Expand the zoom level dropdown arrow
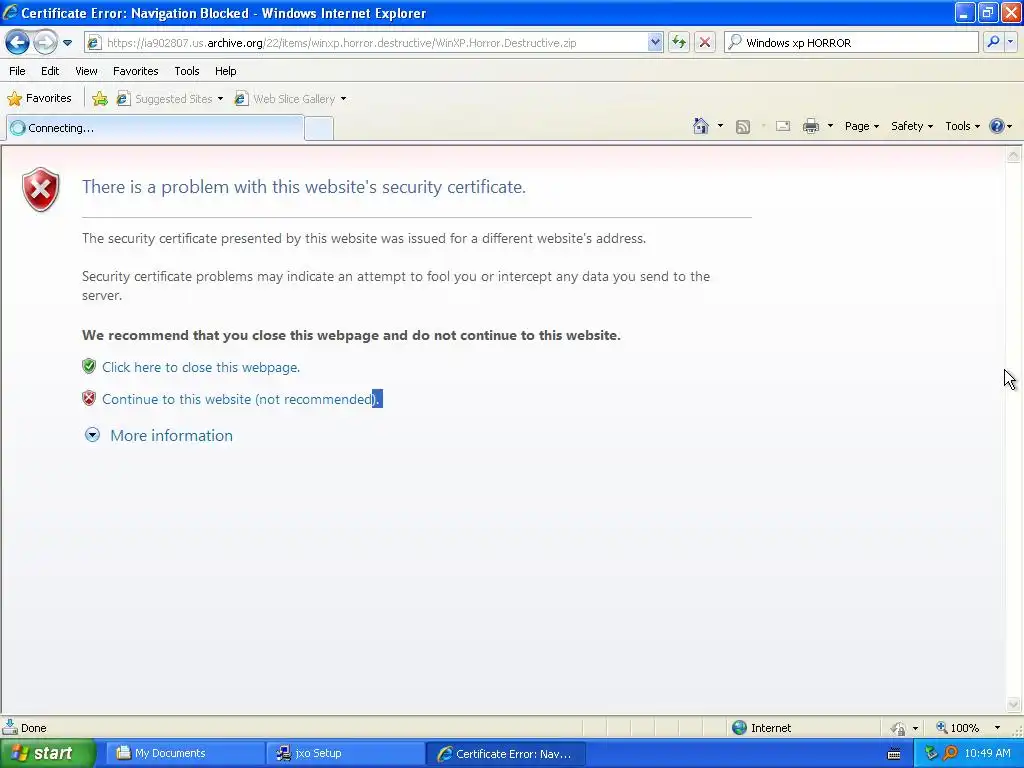The width and height of the screenshot is (1024, 768). pos(997,728)
